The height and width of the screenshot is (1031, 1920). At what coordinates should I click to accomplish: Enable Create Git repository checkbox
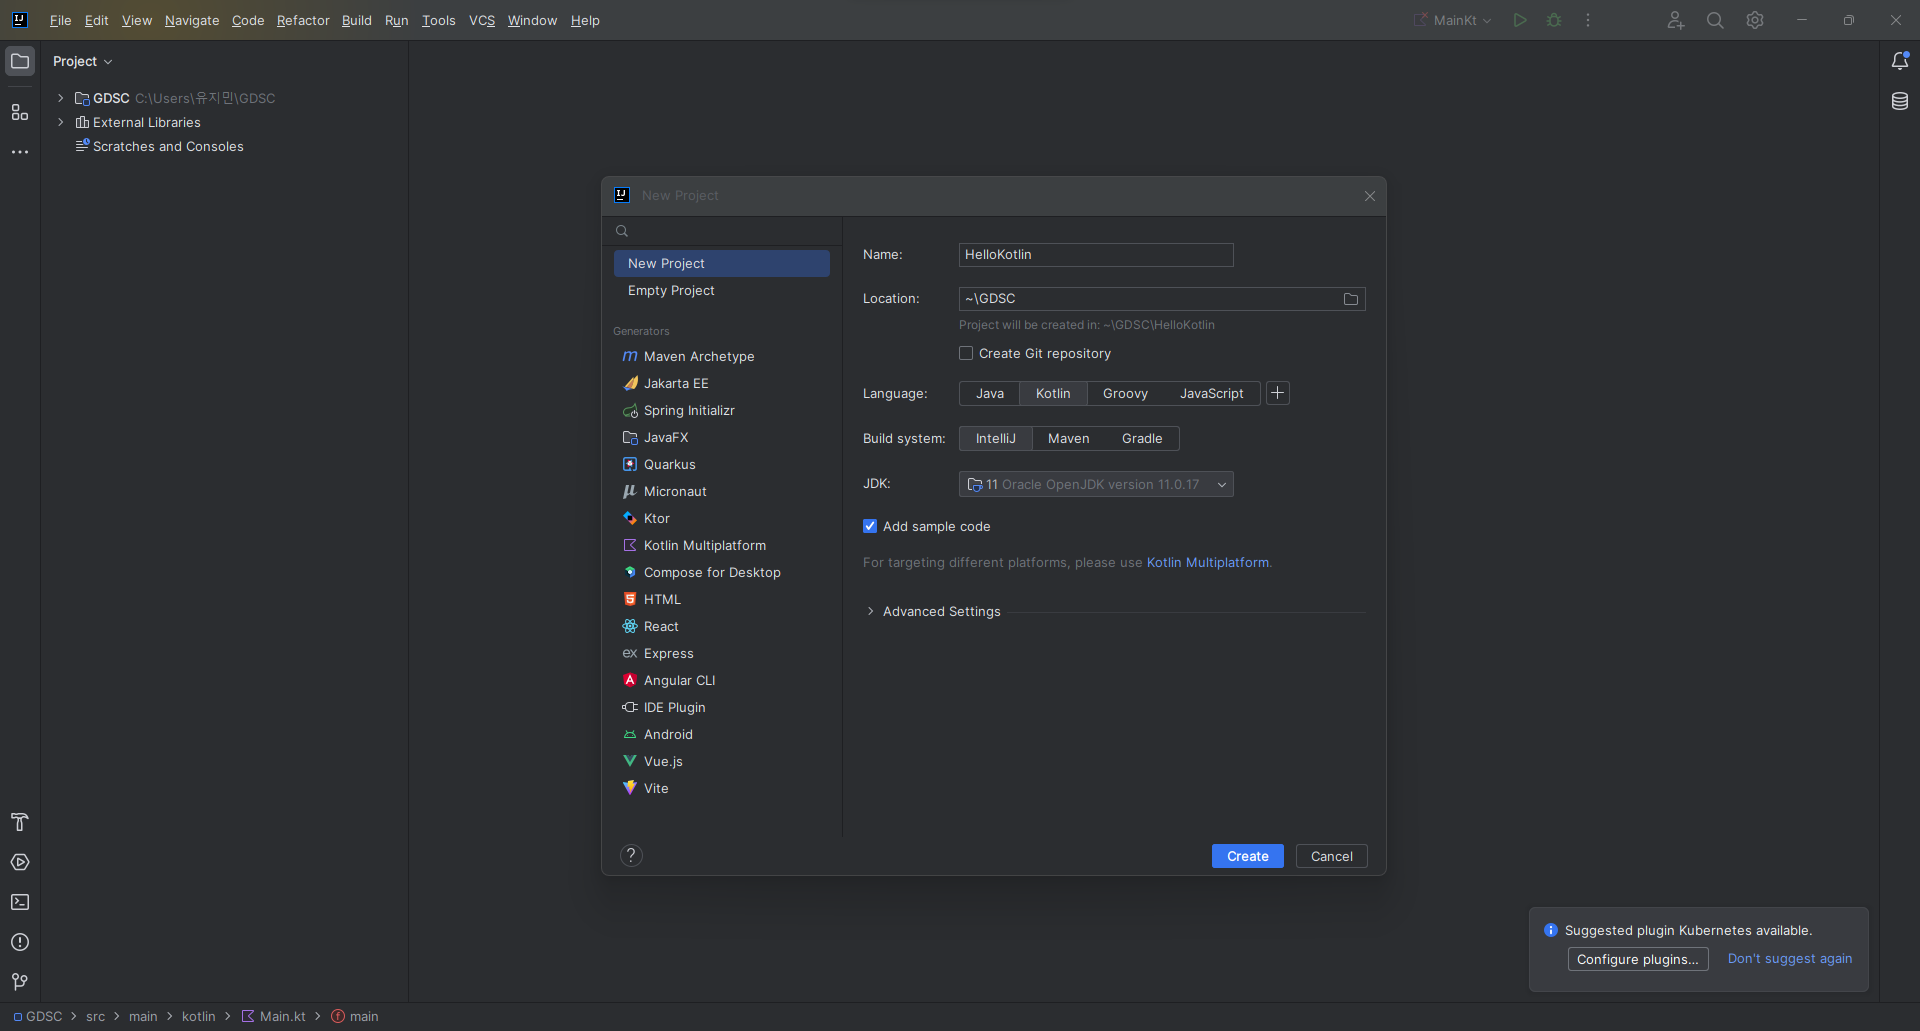[966, 353]
